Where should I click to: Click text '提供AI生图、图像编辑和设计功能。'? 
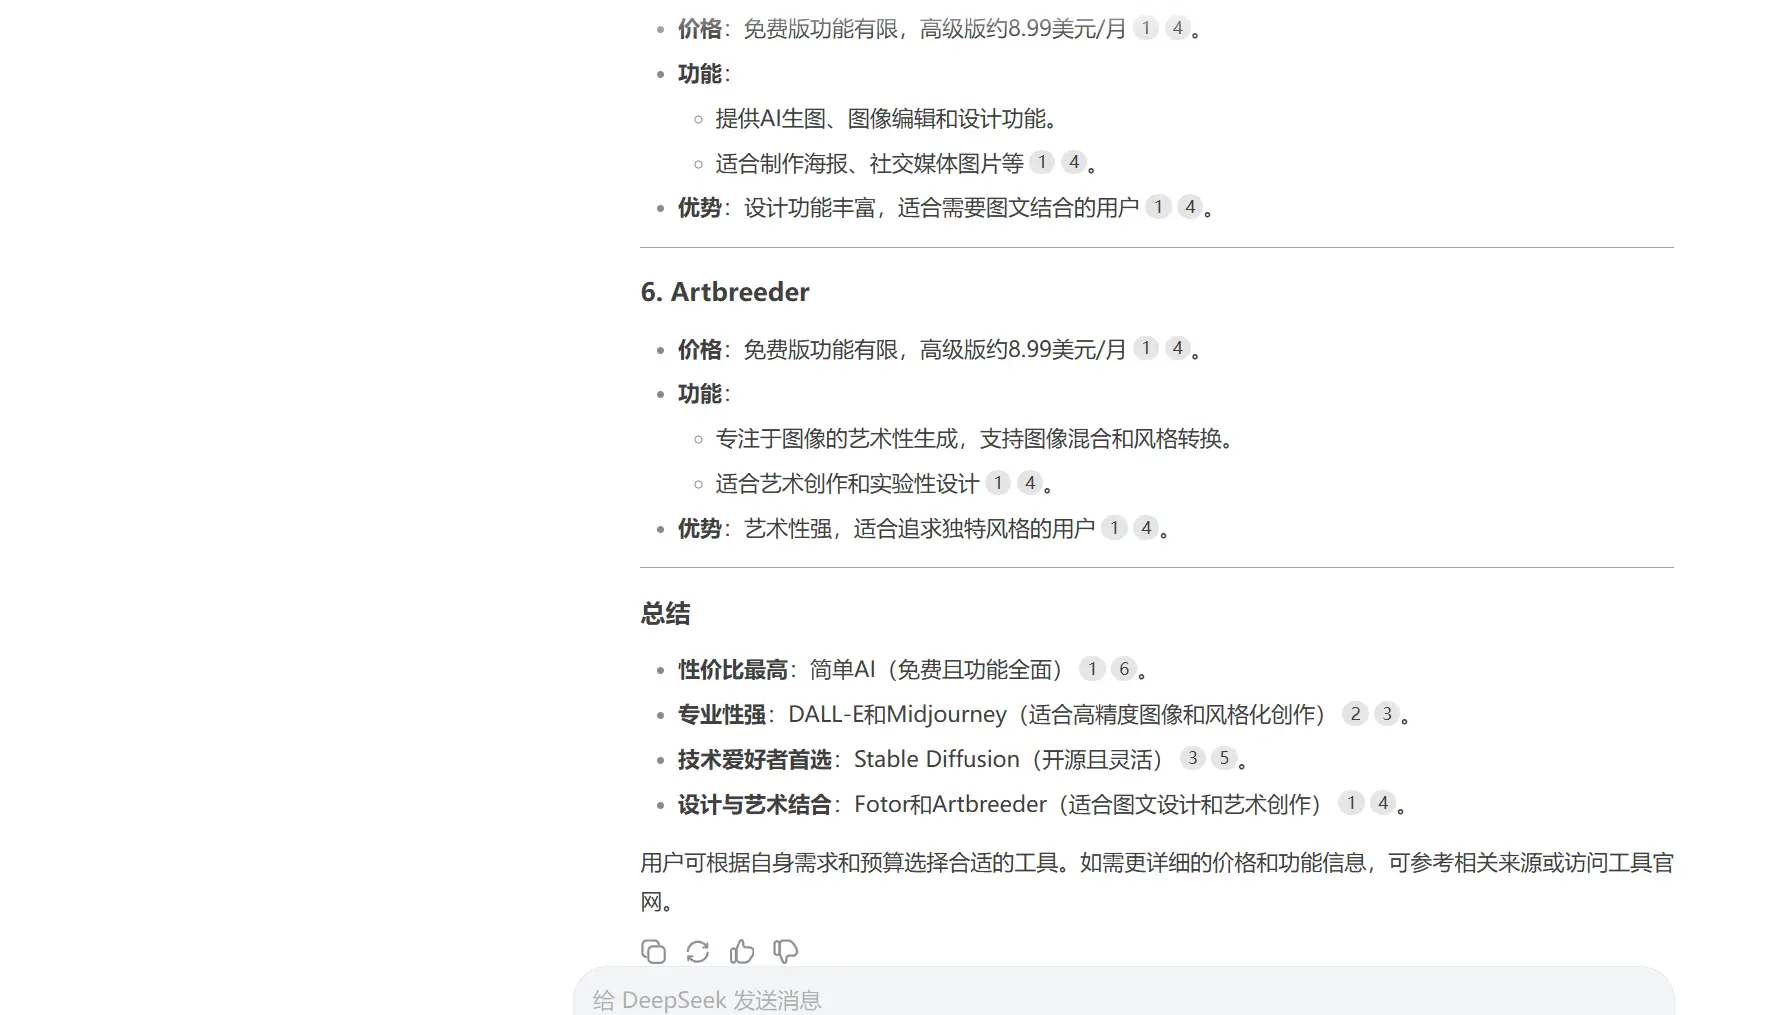tap(886, 119)
